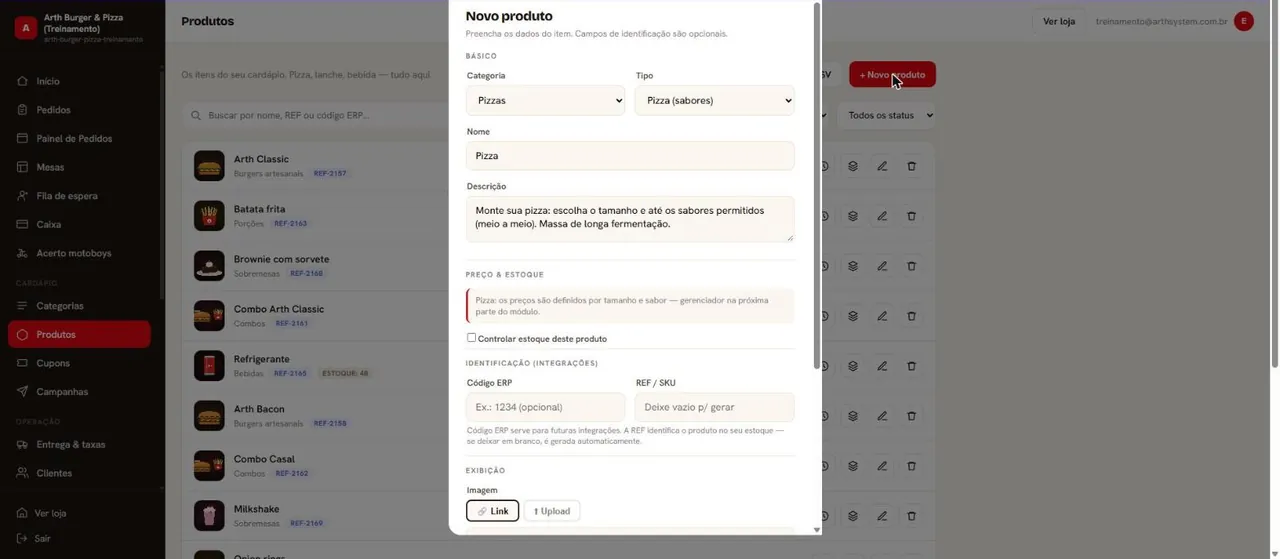This screenshot has height=559, width=1280.
Task: Click the REF-2157 tag
Action: [x=330, y=174]
